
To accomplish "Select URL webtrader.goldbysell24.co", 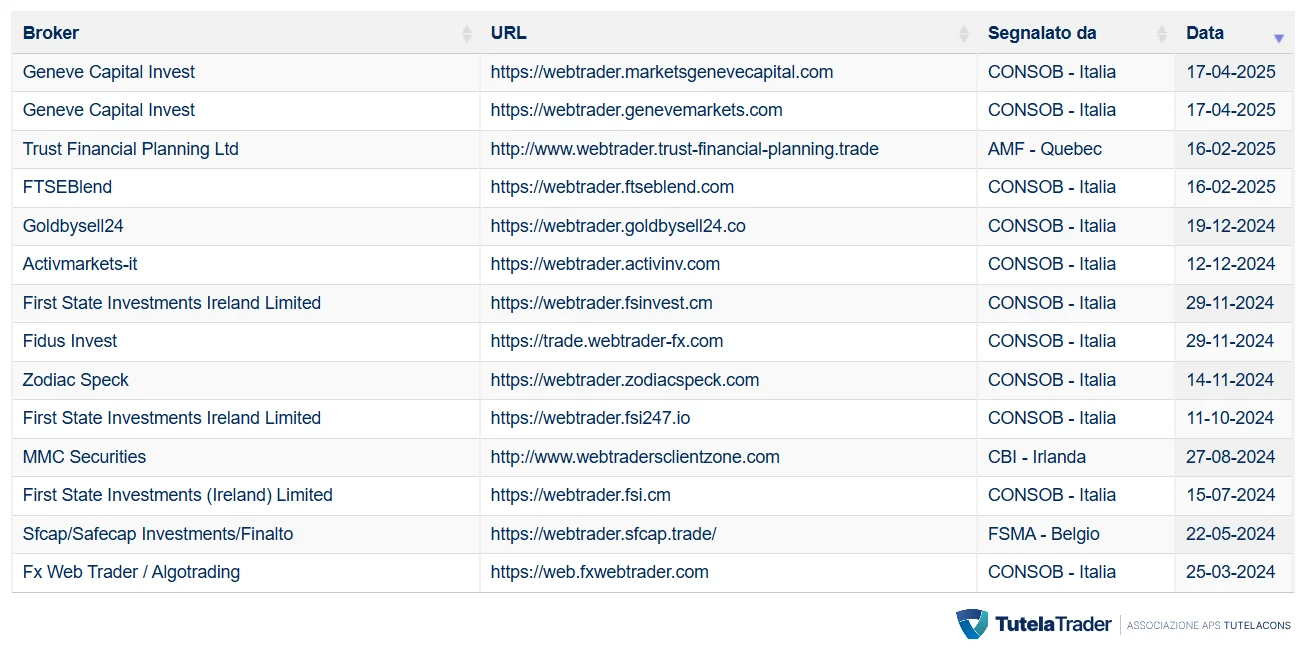I will pos(618,226).
